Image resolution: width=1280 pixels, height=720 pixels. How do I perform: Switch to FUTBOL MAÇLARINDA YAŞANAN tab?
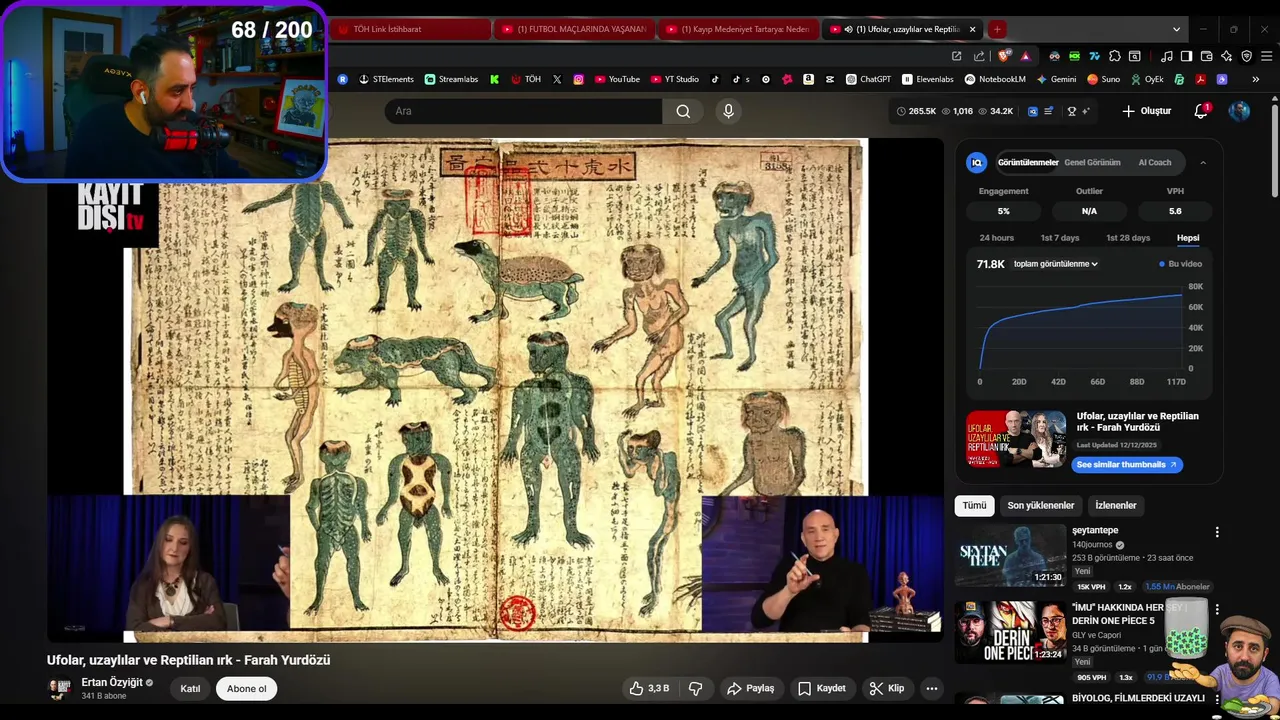tap(574, 29)
